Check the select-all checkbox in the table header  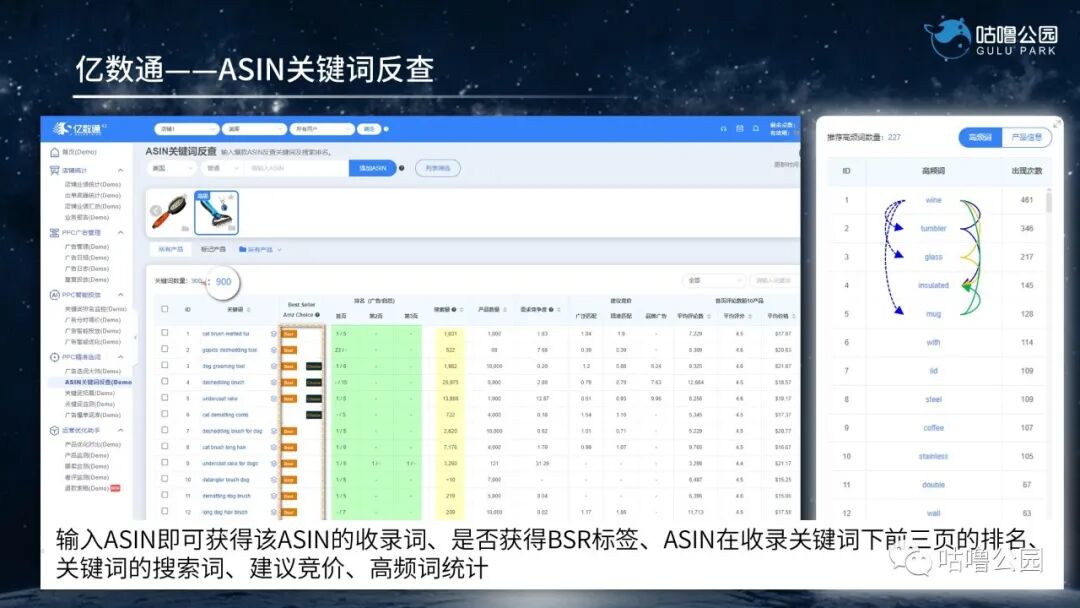click(x=164, y=308)
